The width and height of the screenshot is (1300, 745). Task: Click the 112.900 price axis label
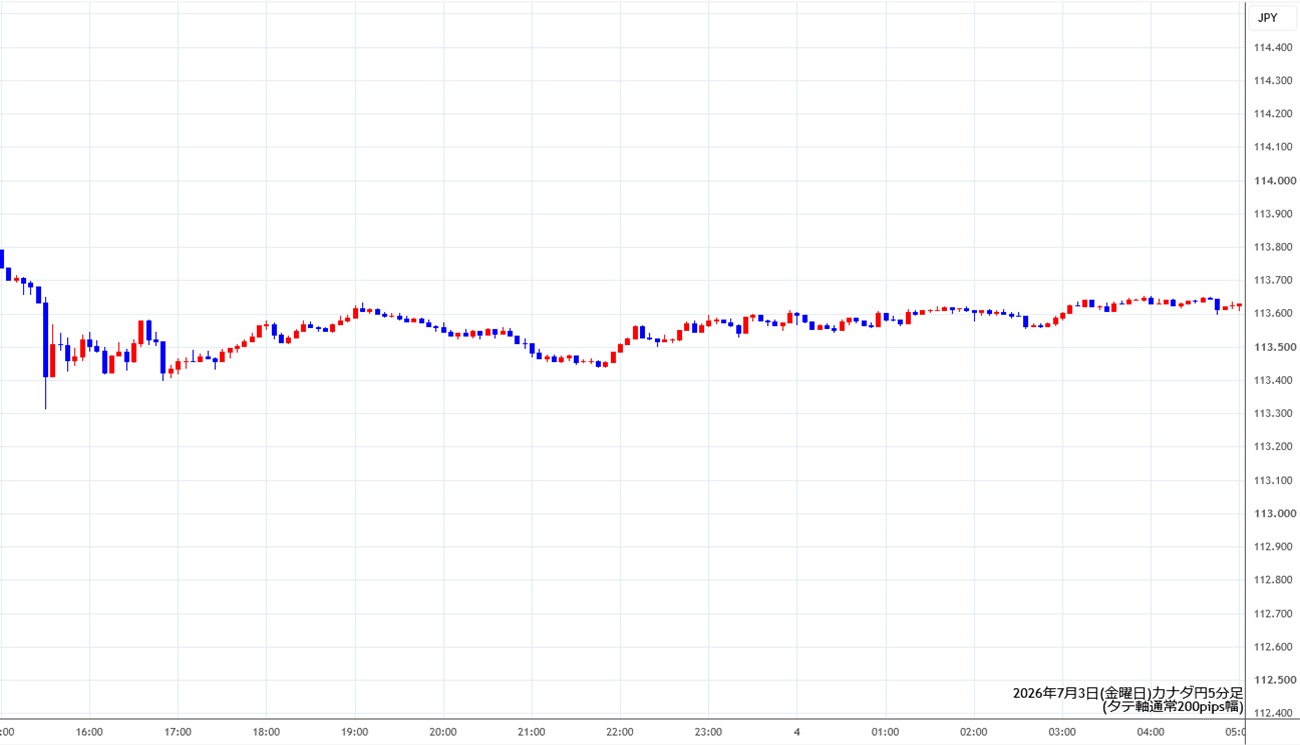[x=1271, y=546]
